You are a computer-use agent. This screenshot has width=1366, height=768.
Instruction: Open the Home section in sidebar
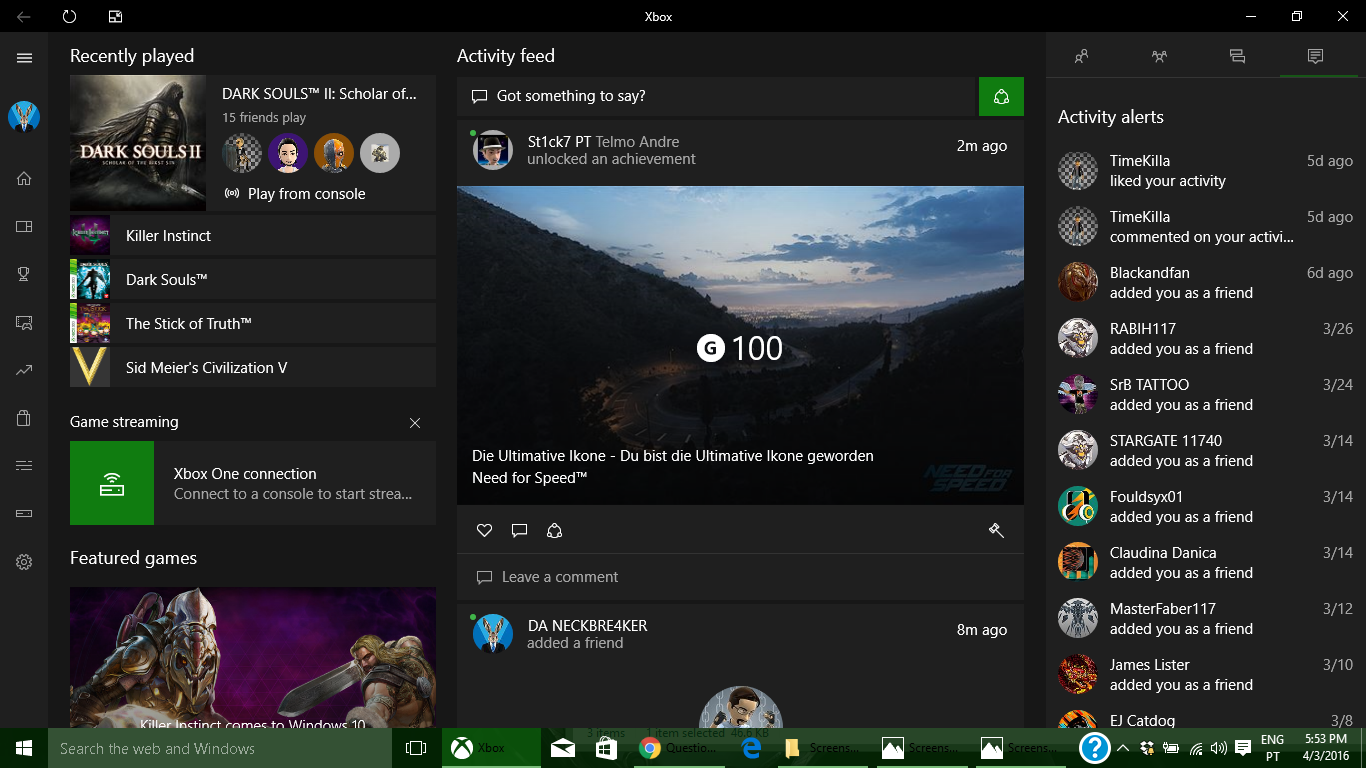click(24, 179)
